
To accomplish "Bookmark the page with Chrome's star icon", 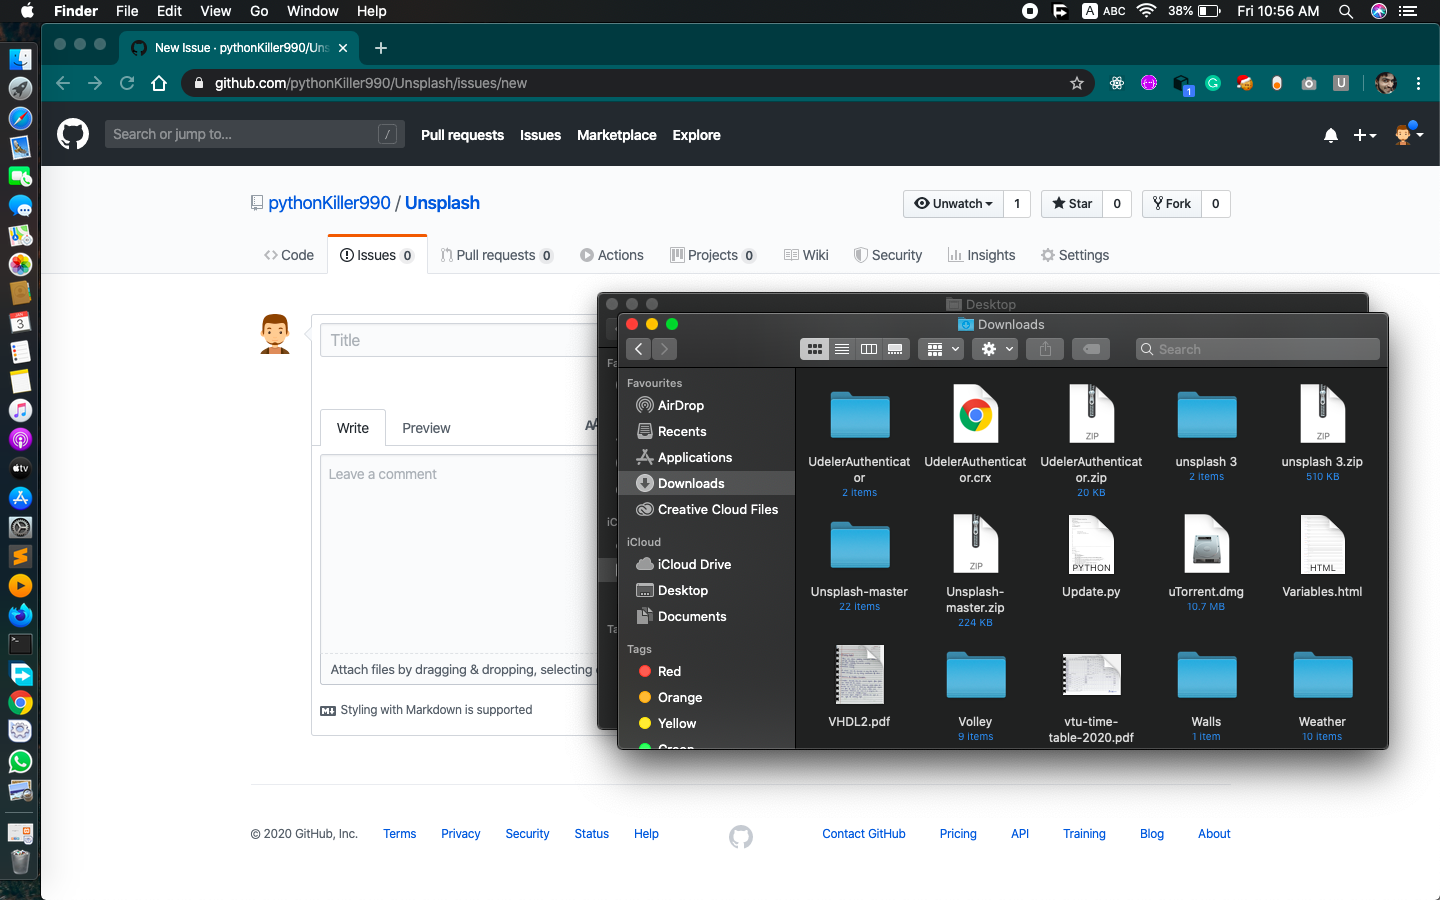I will tap(1077, 83).
